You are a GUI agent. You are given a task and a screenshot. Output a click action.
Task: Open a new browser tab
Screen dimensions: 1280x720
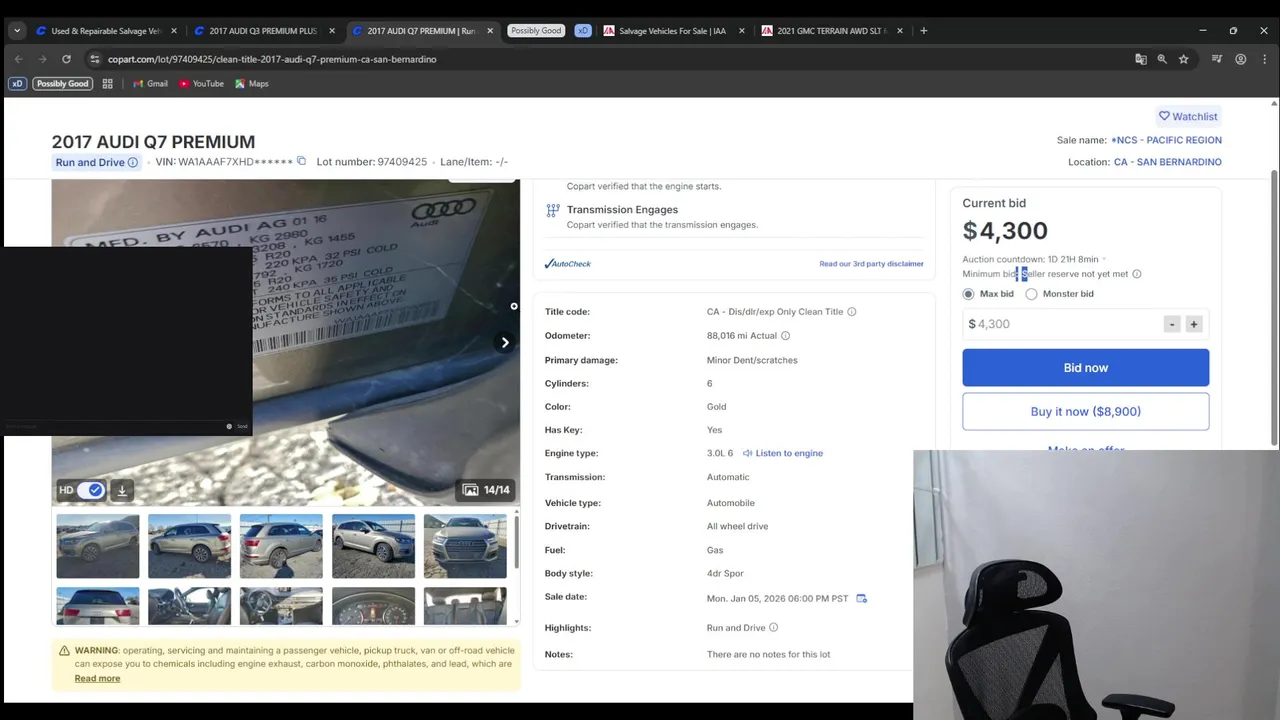[x=923, y=31]
